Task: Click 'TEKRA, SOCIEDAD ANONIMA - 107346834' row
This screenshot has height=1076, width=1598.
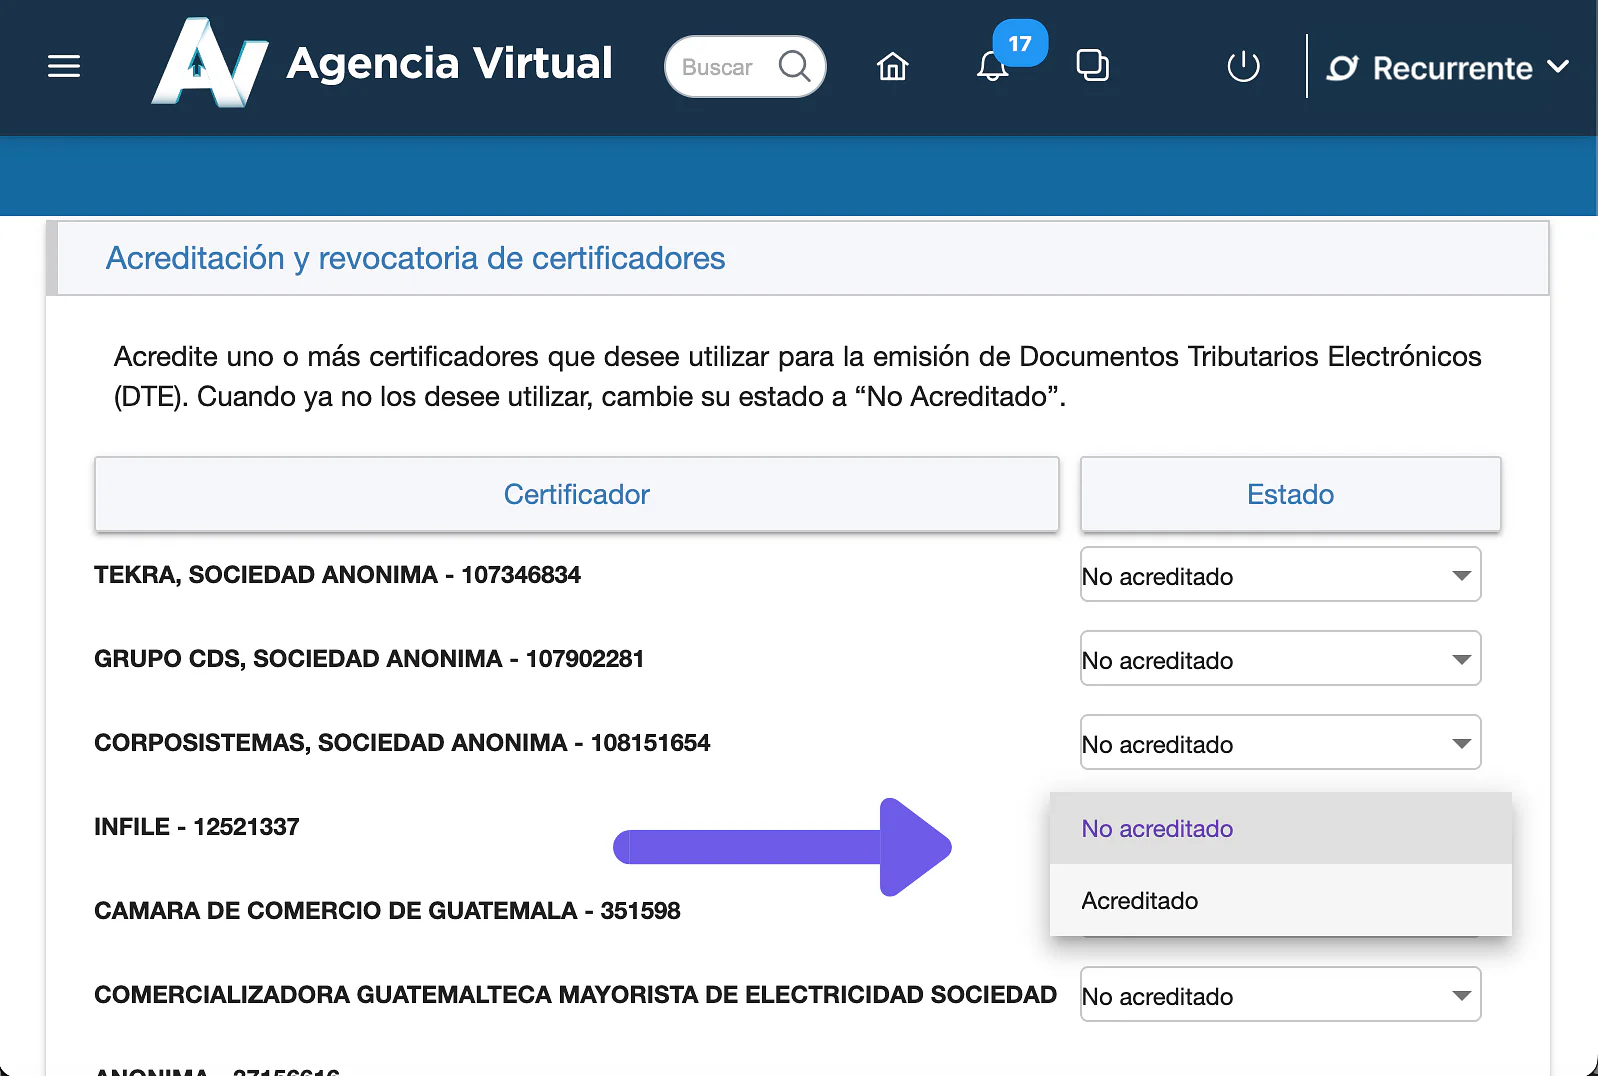Action: [337, 575]
